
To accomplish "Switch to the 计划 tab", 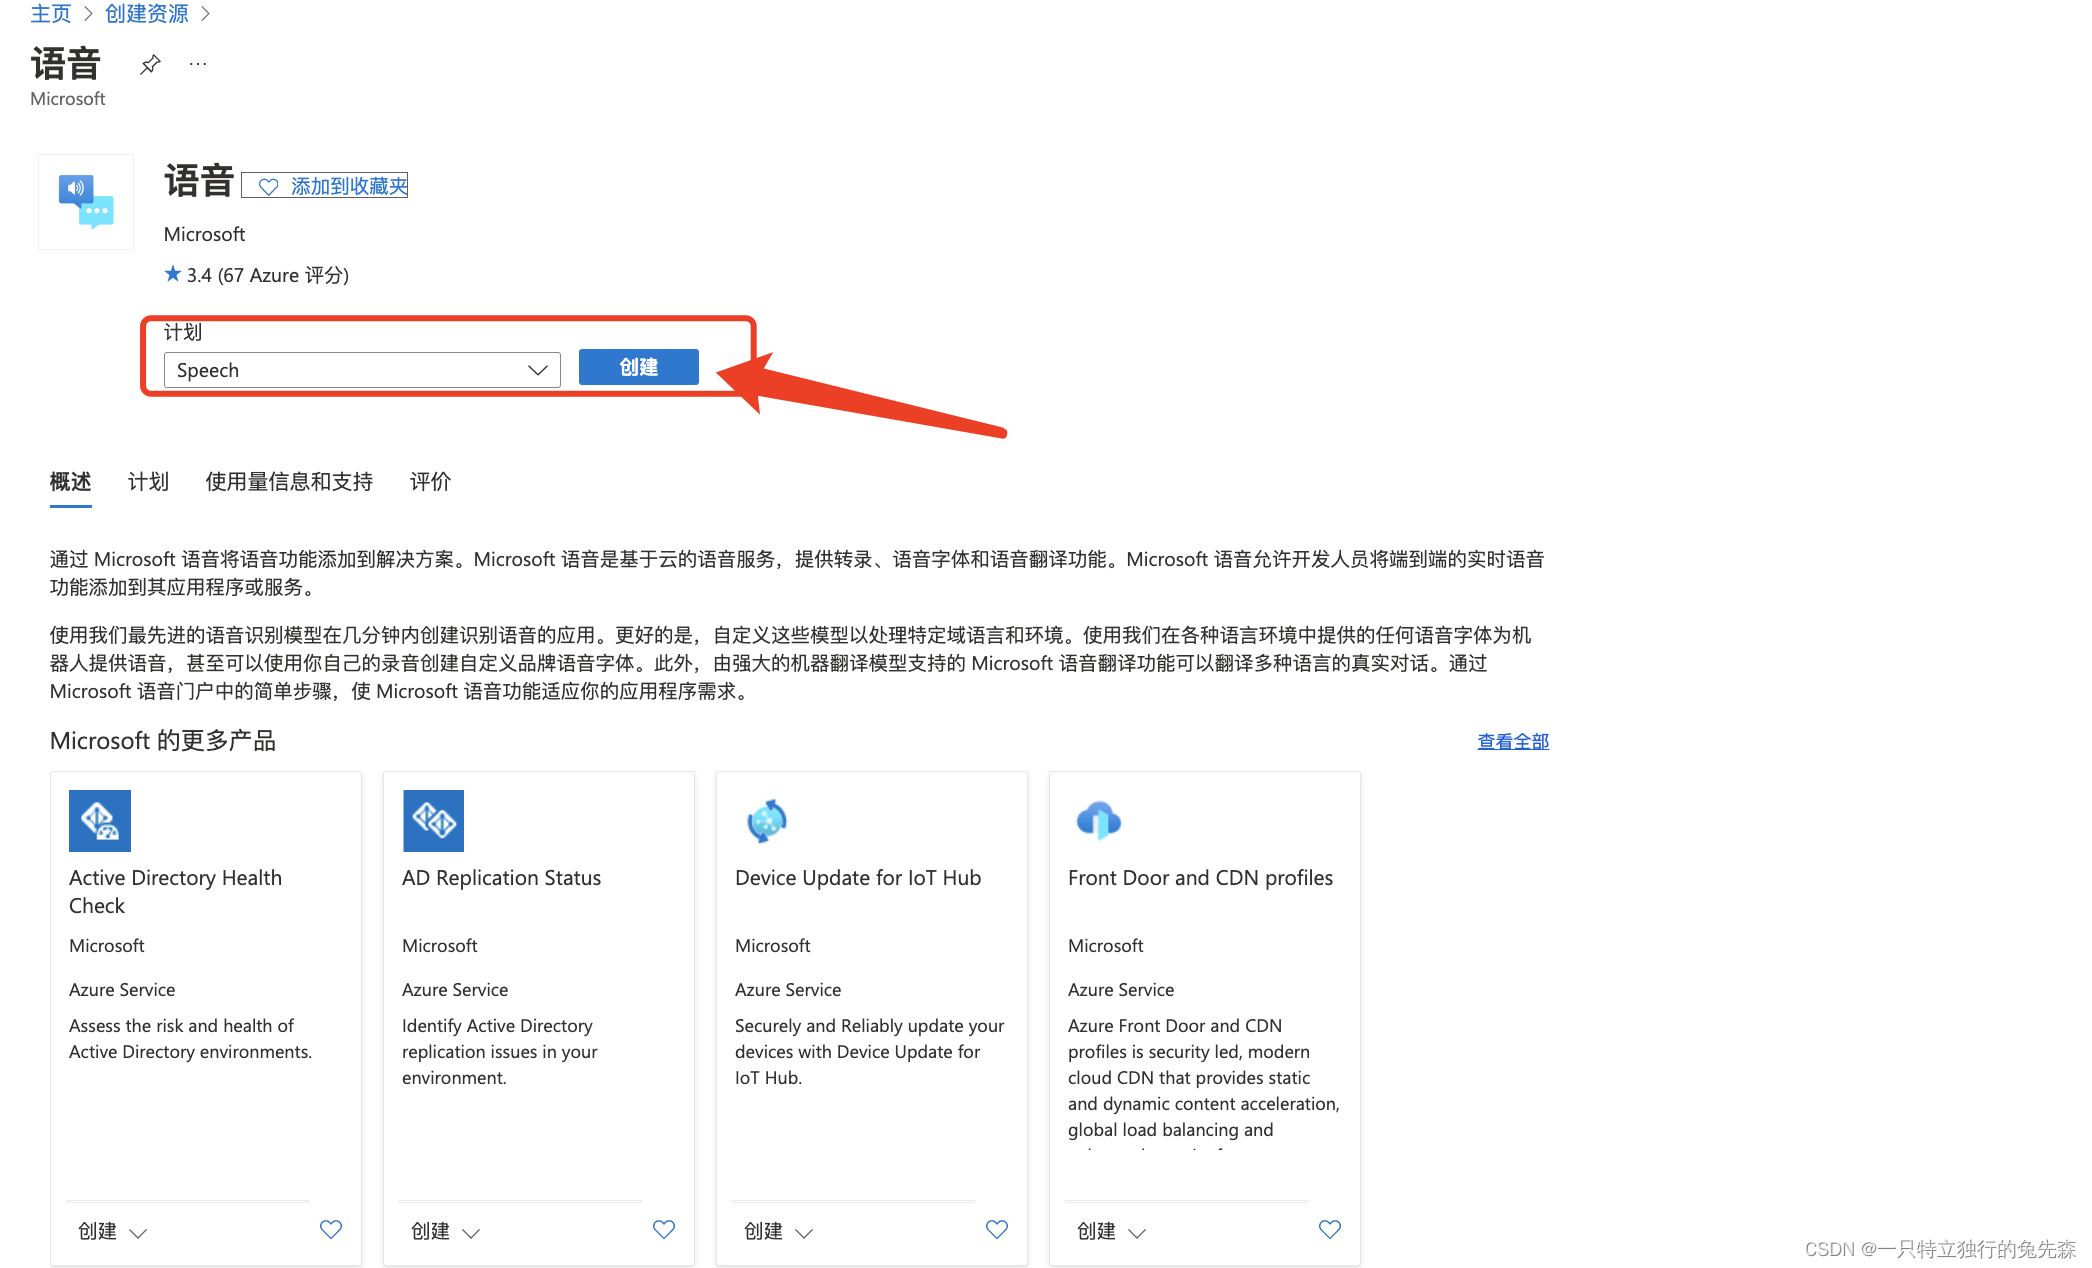I will 148,482.
